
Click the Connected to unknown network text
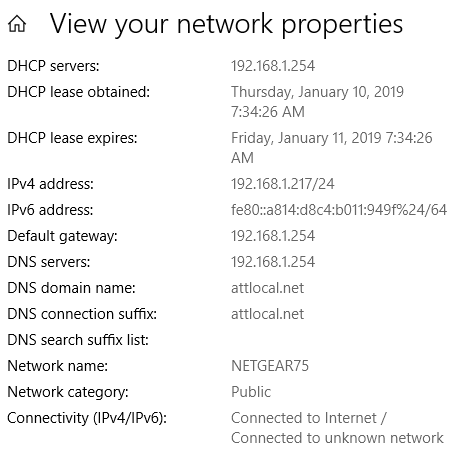tap(337, 438)
